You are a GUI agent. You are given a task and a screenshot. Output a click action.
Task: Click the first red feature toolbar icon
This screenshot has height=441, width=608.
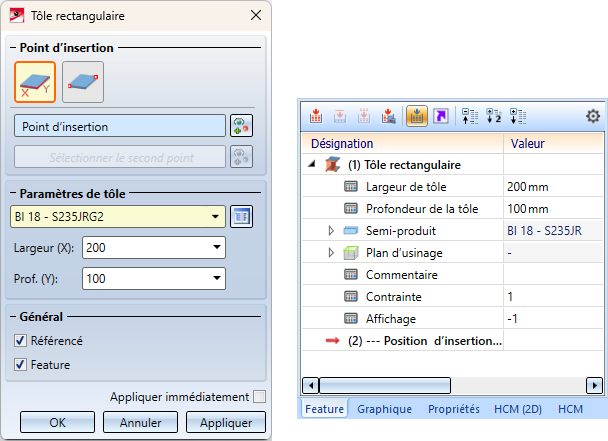coord(317,116)
